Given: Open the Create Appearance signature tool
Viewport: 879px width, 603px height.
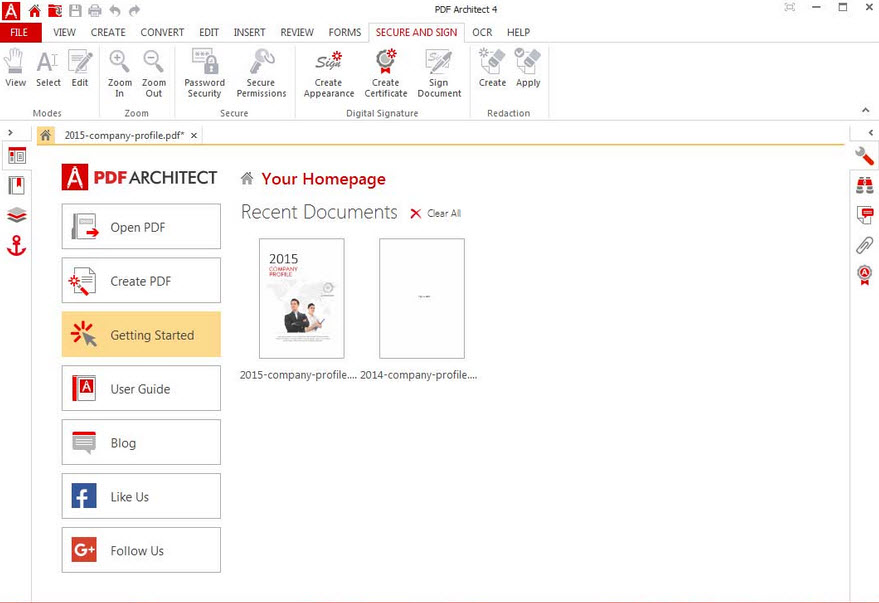Looking at the screenshot, I should [x=328, y=72].
